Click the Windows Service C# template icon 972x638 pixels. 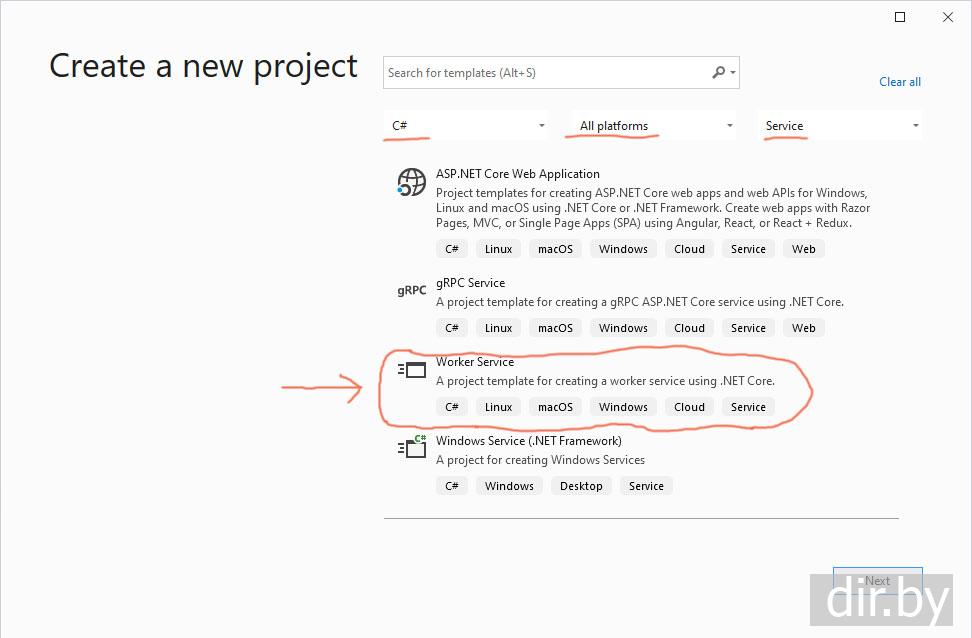coord(412,446)
